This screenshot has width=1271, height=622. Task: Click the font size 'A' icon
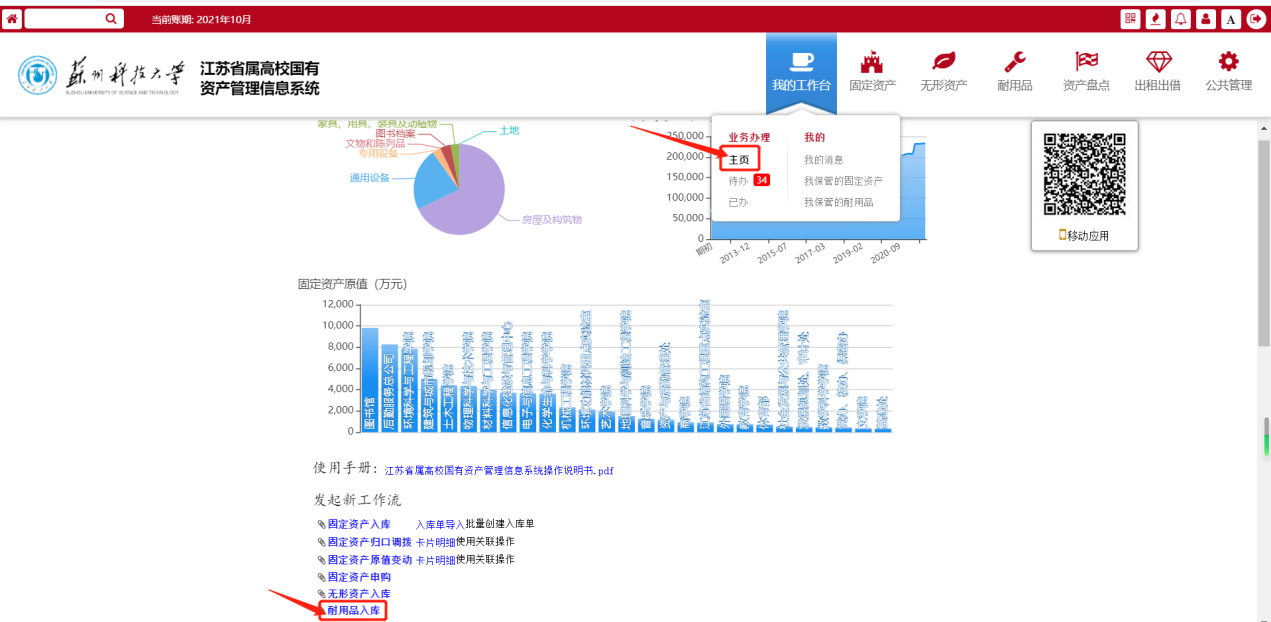pos(1231,19)
